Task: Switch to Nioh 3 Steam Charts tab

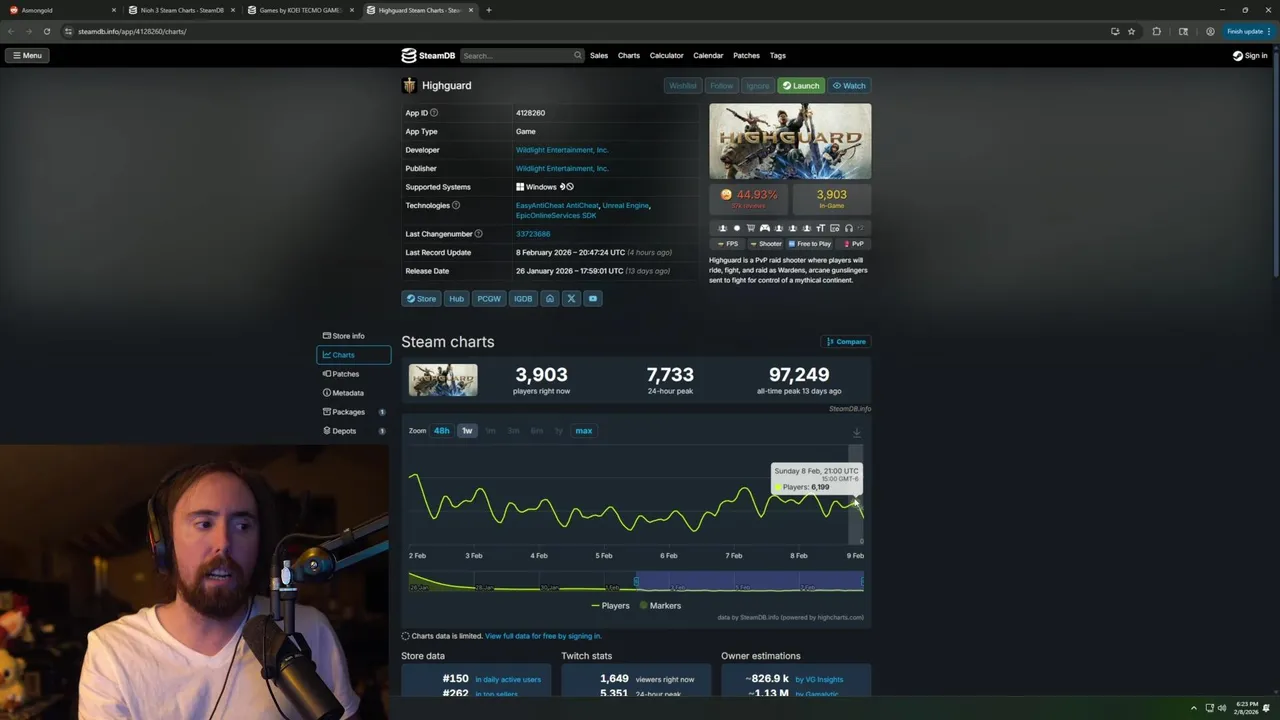Action: tap(182, 10)
